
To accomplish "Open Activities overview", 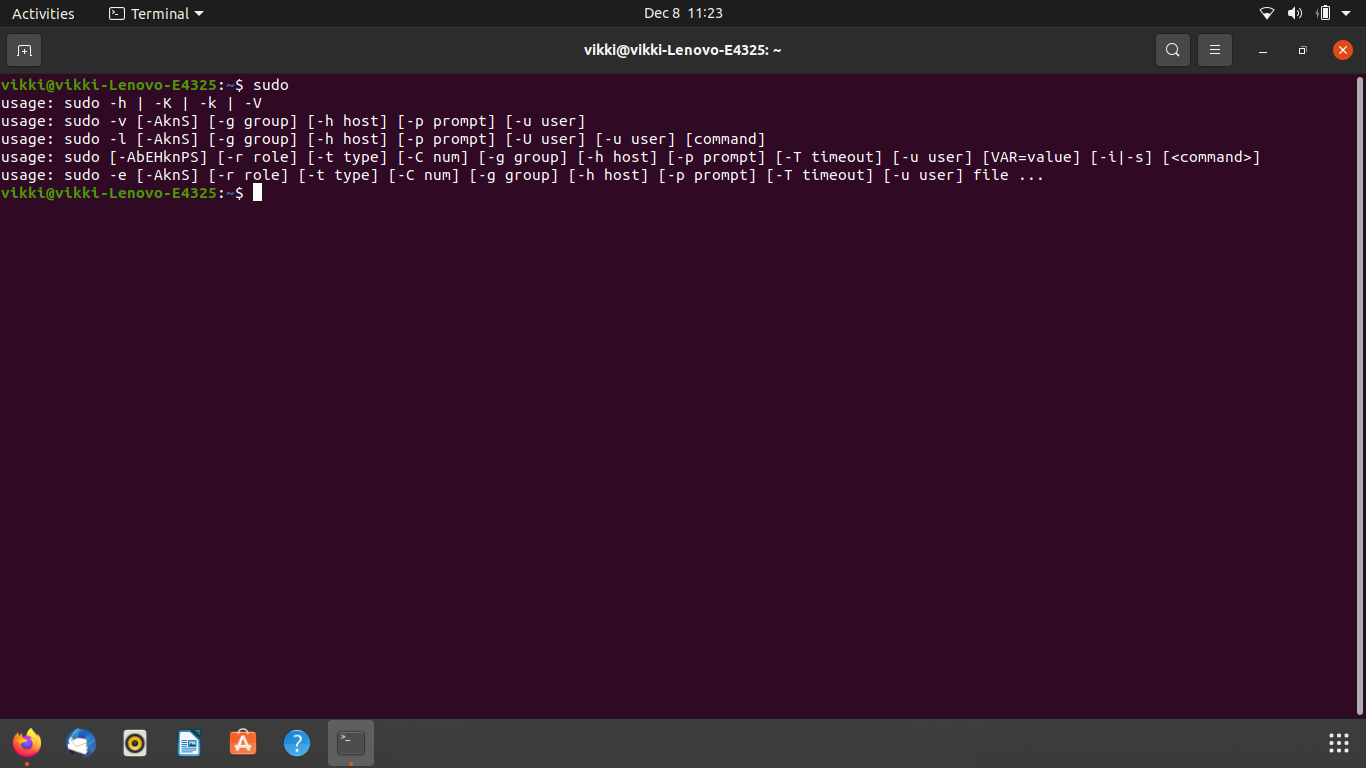I will click(x=43, y=13).
